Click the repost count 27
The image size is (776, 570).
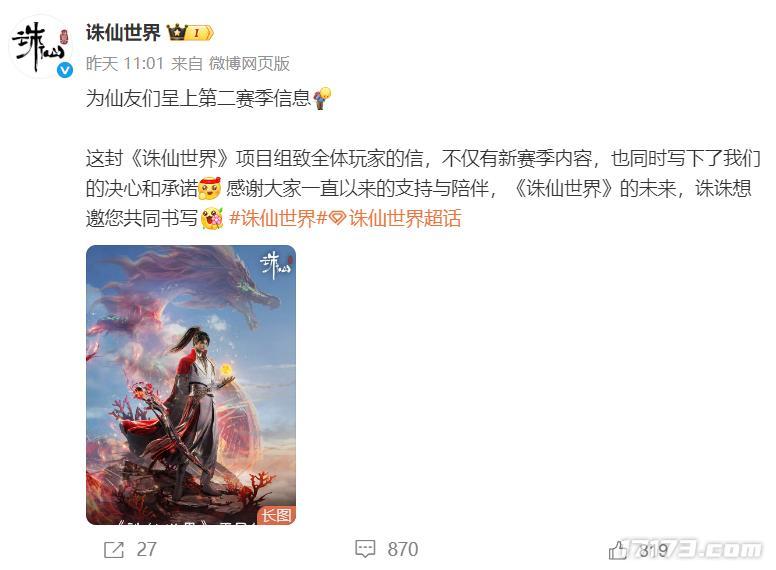click(146, 550)
